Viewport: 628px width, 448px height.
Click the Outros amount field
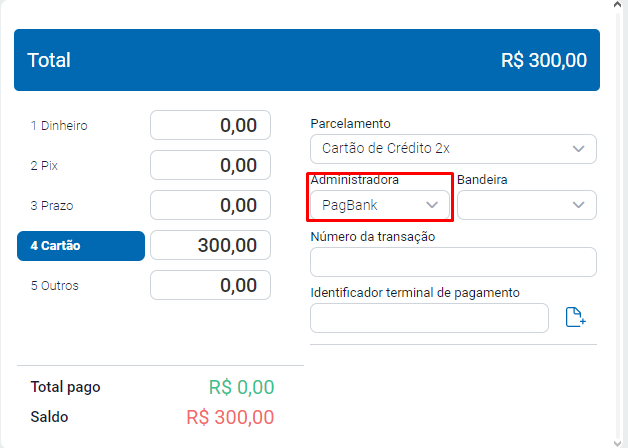[x=210, y=286]
